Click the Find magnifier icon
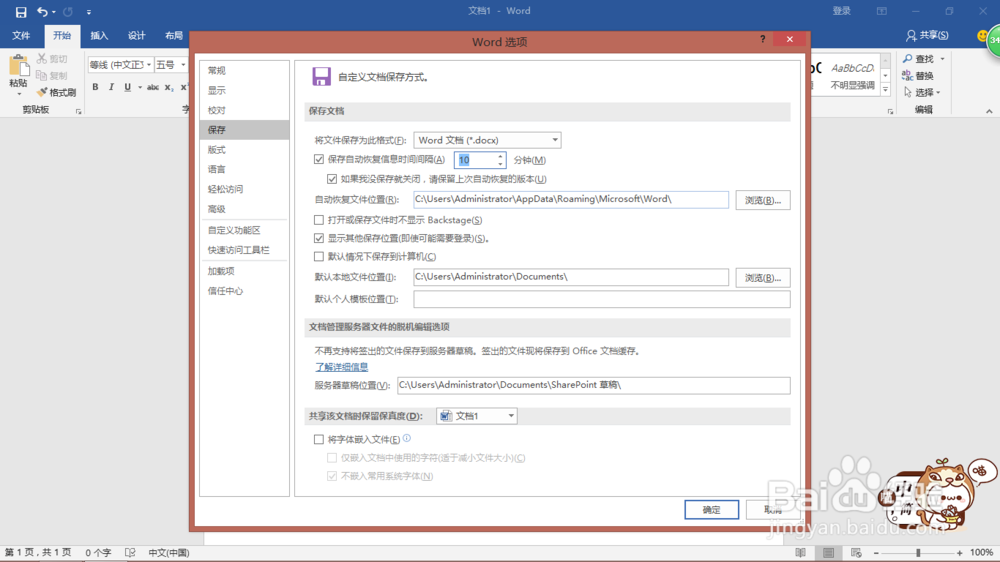The height and width of the screenshot is (562, 1000). click(907, 59)
